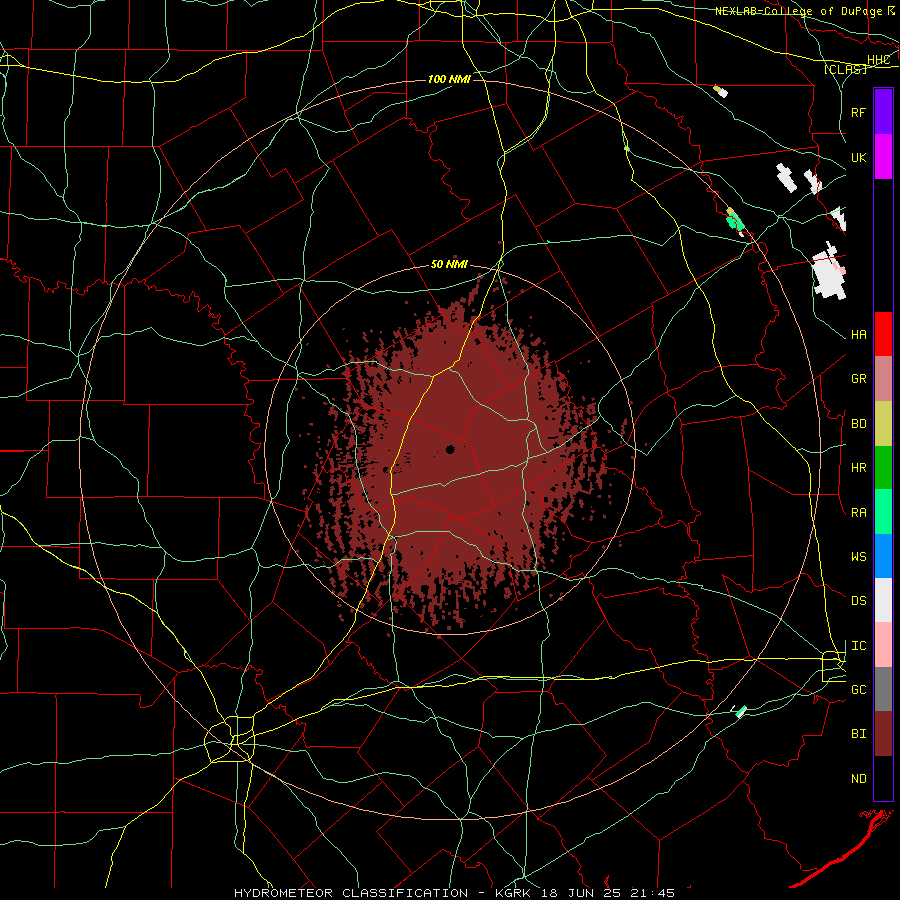
Task: Click the DS white legend swatch
Action: tap(883, 601)
